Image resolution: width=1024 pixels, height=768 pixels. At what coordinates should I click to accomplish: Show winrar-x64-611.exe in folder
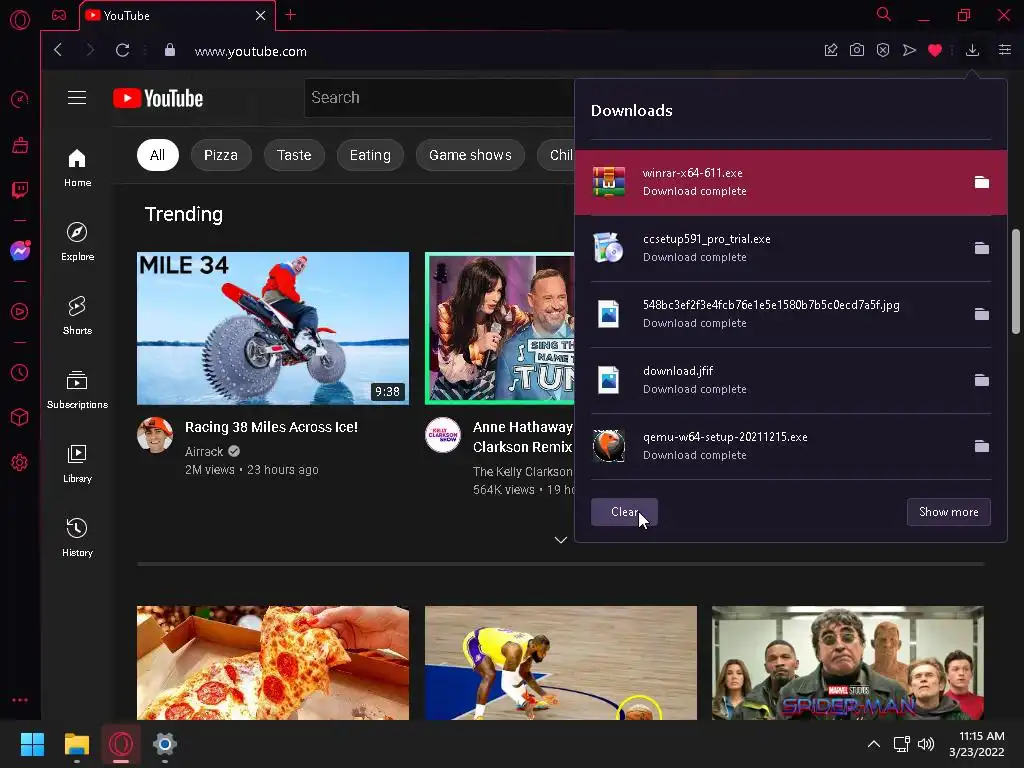pyautogui.click(x=982, y=182)
